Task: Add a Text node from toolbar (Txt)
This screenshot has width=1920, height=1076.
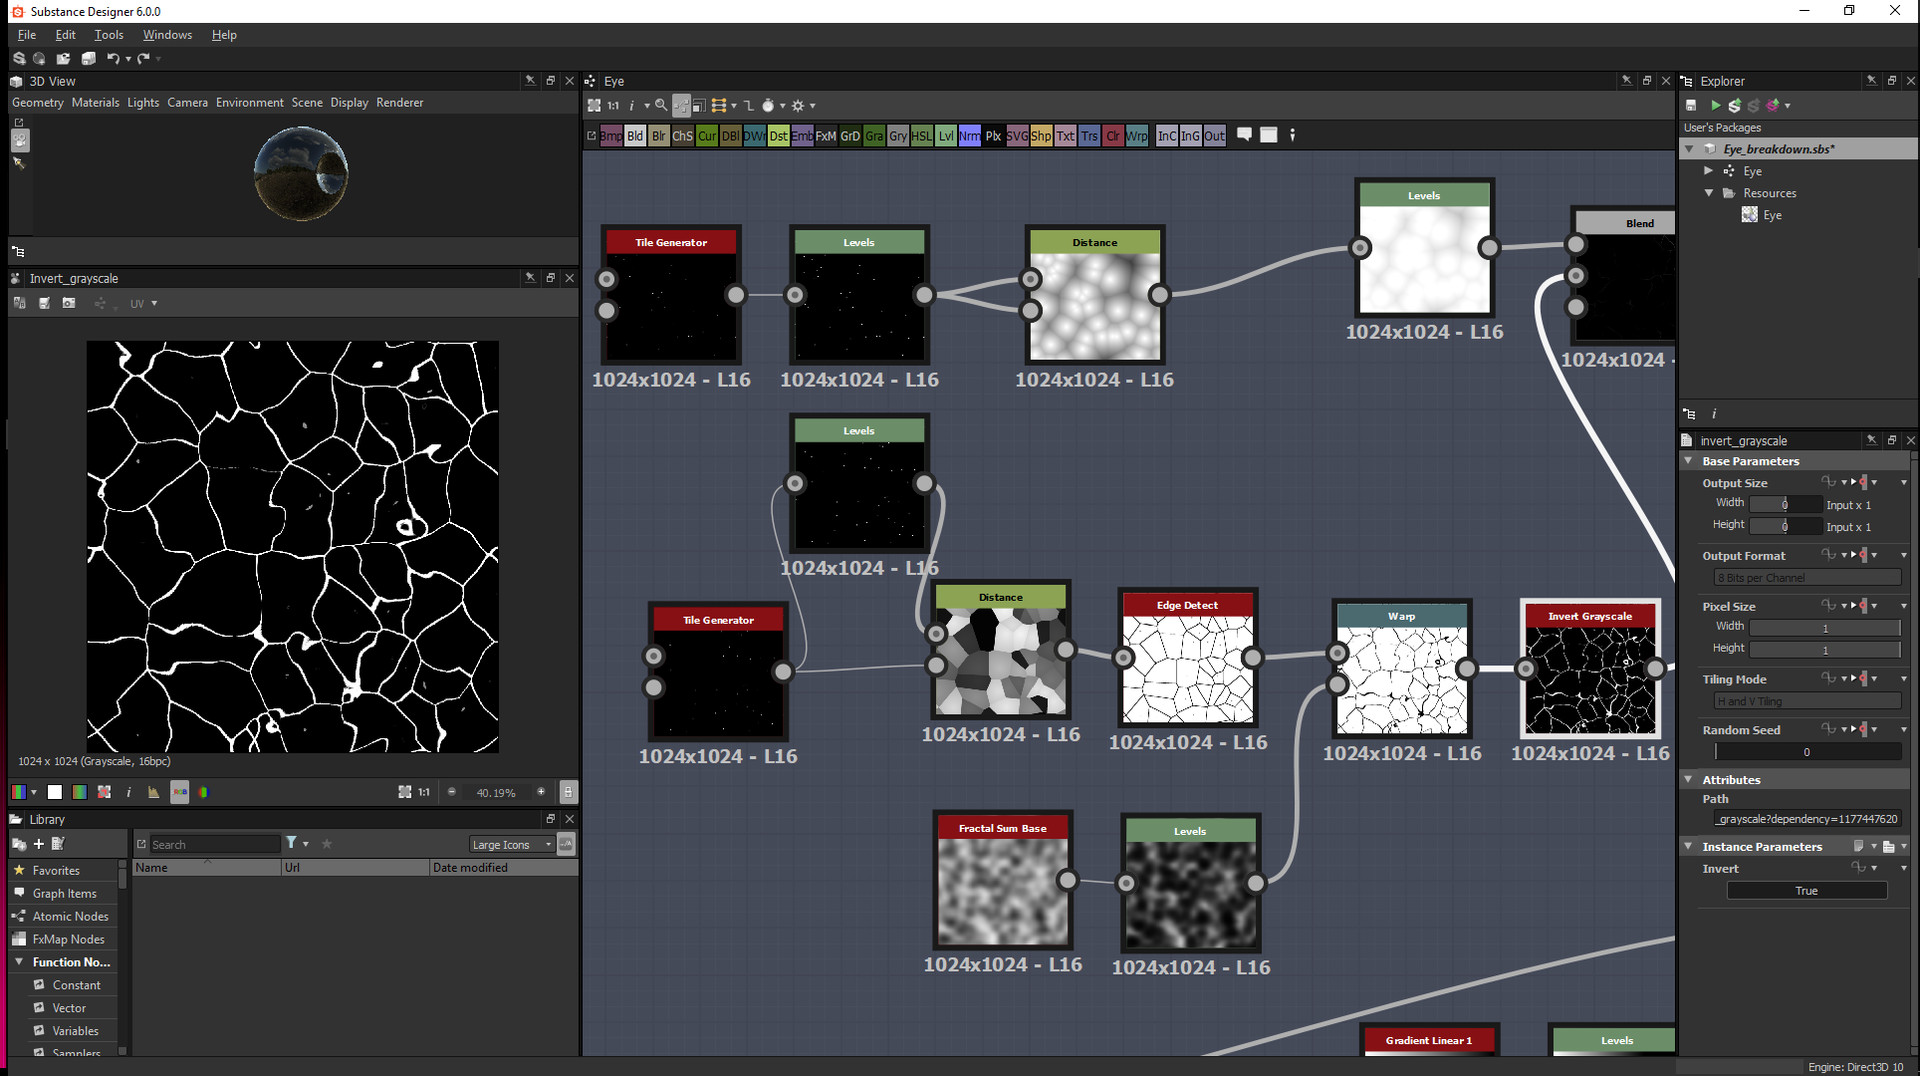Action: click(1065, 136)
